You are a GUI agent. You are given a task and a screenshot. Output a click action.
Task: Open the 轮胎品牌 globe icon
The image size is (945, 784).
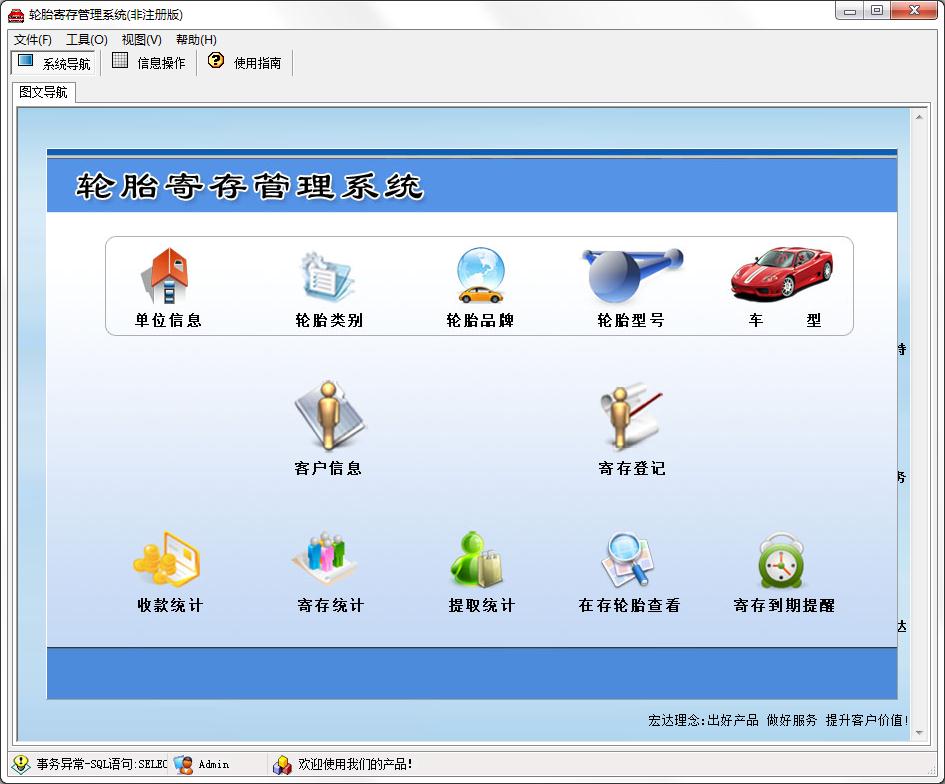480,275
